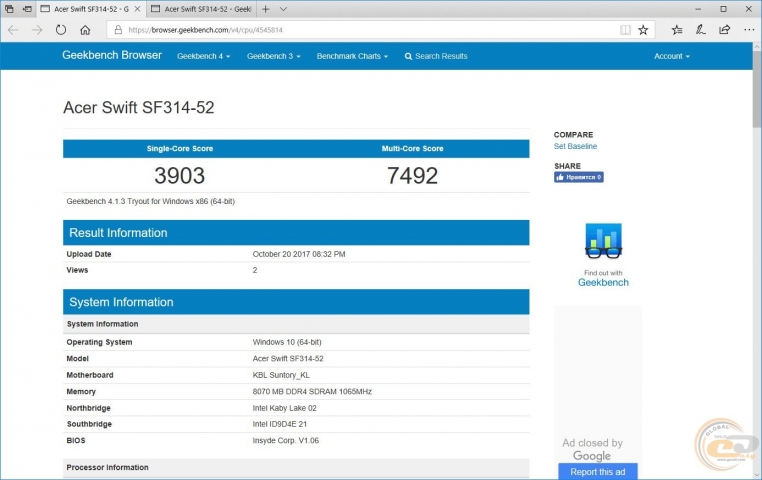Select first Acer Swift SF314-52 tab
Viewport: 762px width, 480px height.
point(90,9)
